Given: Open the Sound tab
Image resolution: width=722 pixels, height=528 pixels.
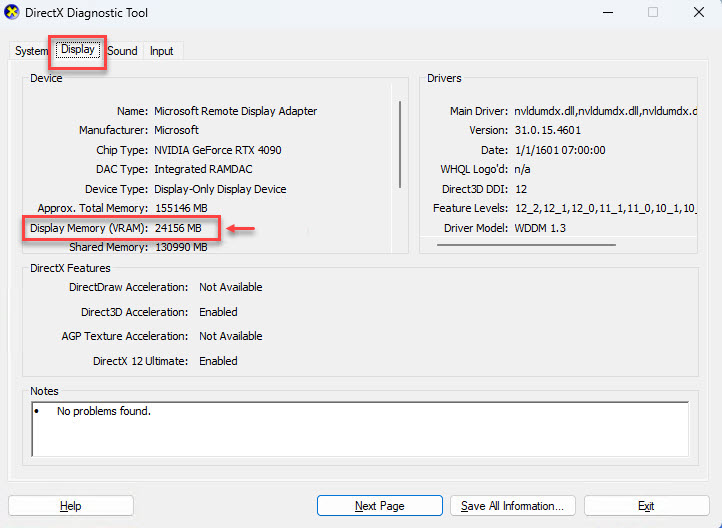Looking at the screenshot, I should [x=122, y=51].
